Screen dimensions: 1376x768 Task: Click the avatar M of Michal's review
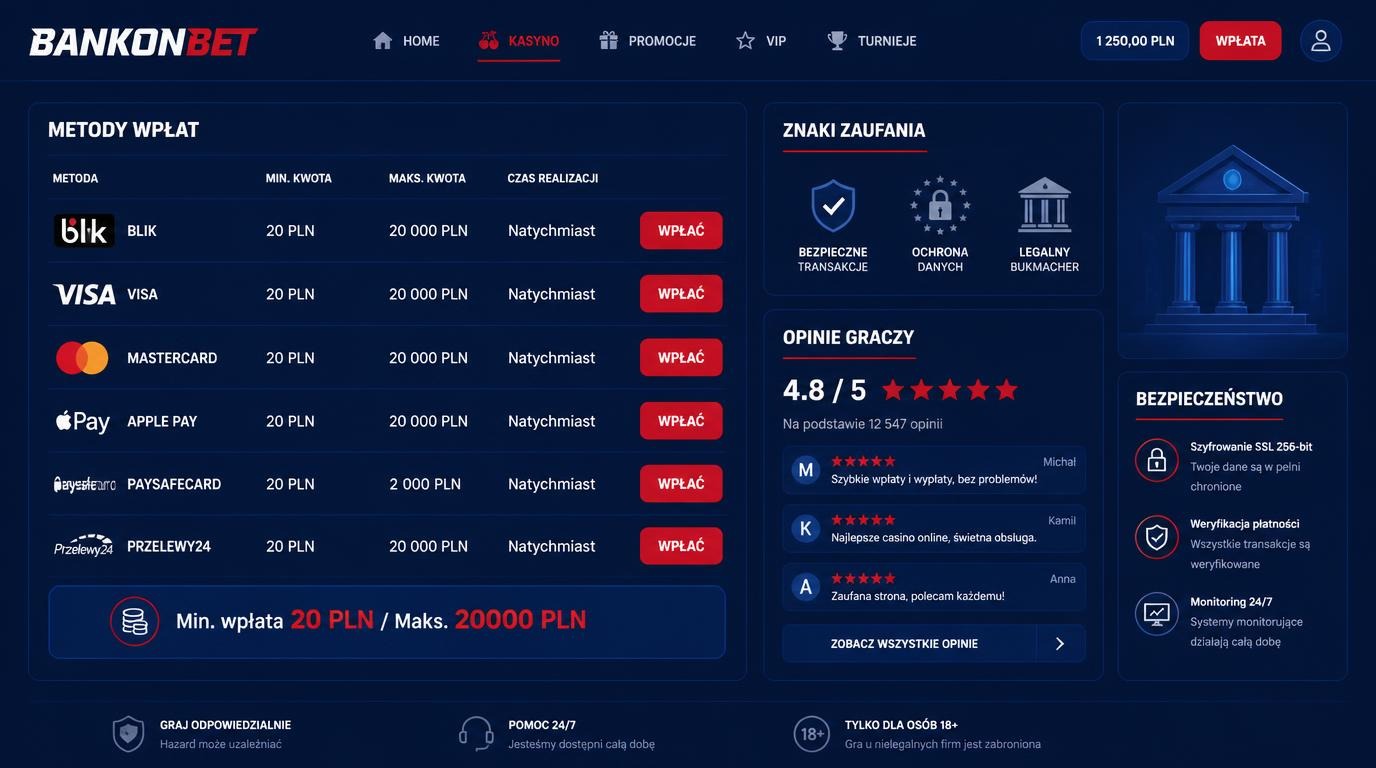point(805,470)
